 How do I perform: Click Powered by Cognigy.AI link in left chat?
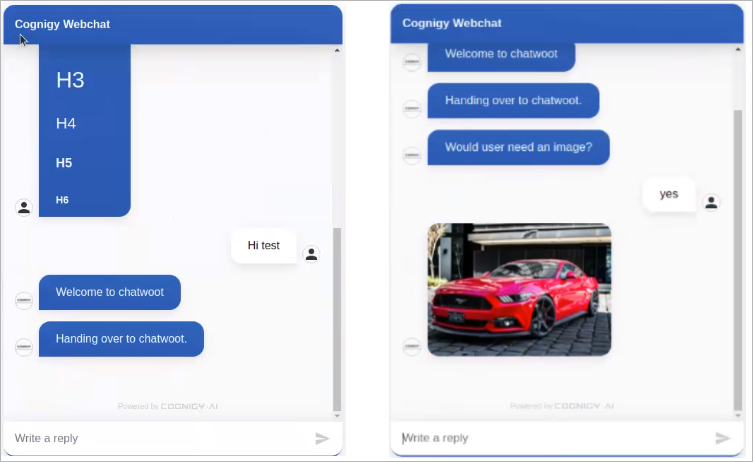pyautogui.click(x=168, y=406)
